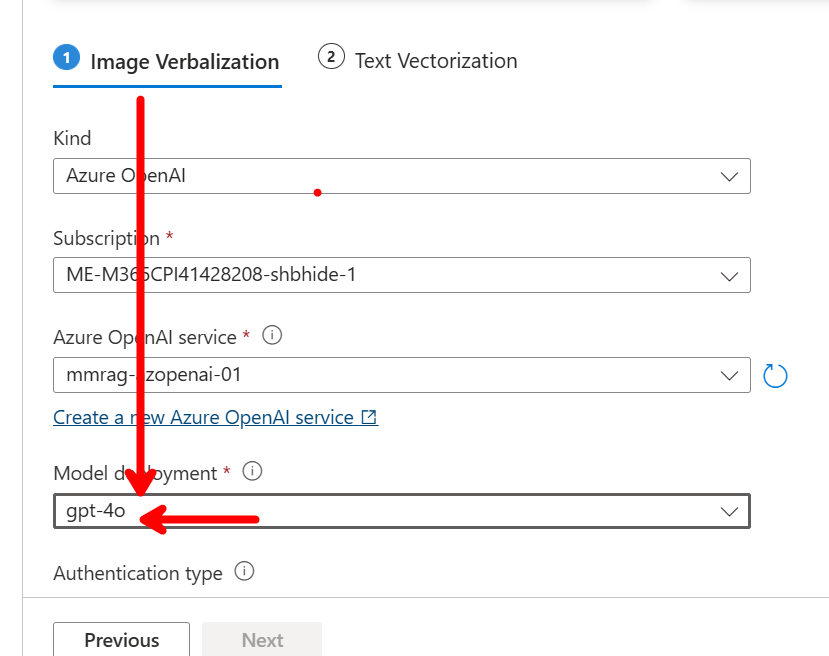Click the Next button

(262, 639)
